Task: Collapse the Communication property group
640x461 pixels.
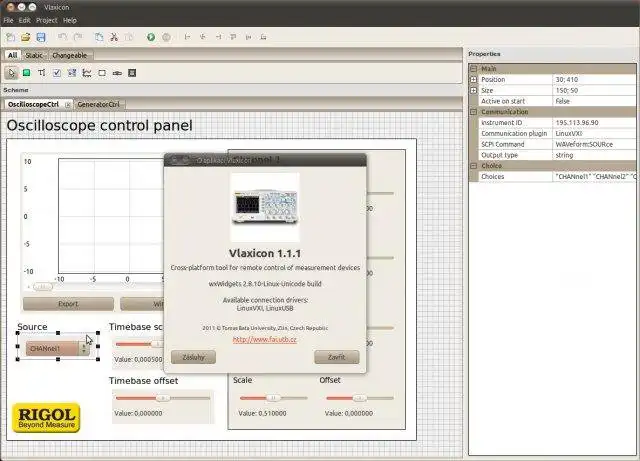Action: [473, 112]
